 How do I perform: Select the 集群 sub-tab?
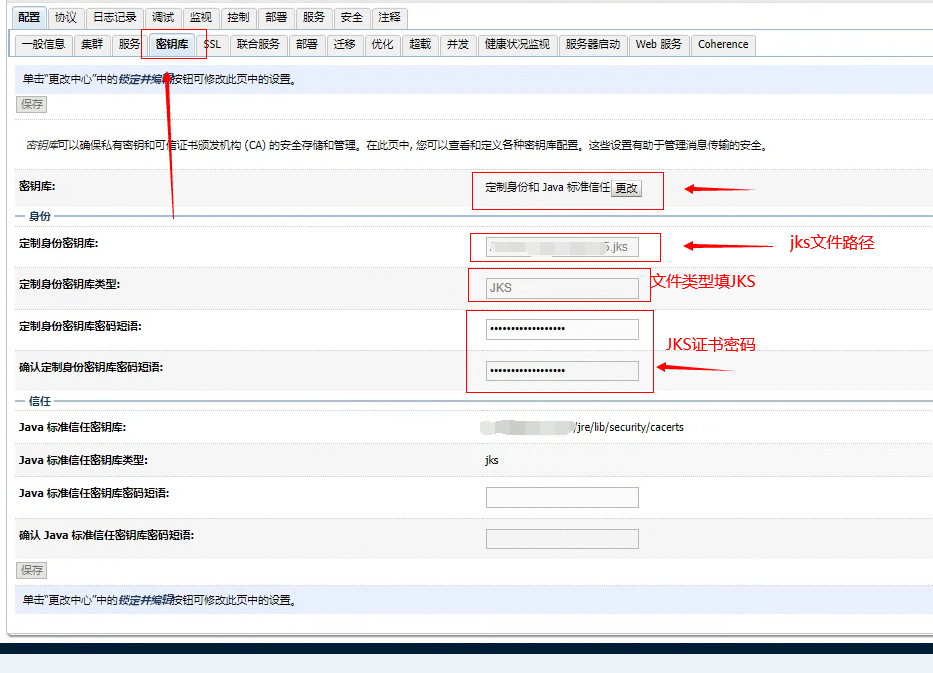click(x=92, y=44)
